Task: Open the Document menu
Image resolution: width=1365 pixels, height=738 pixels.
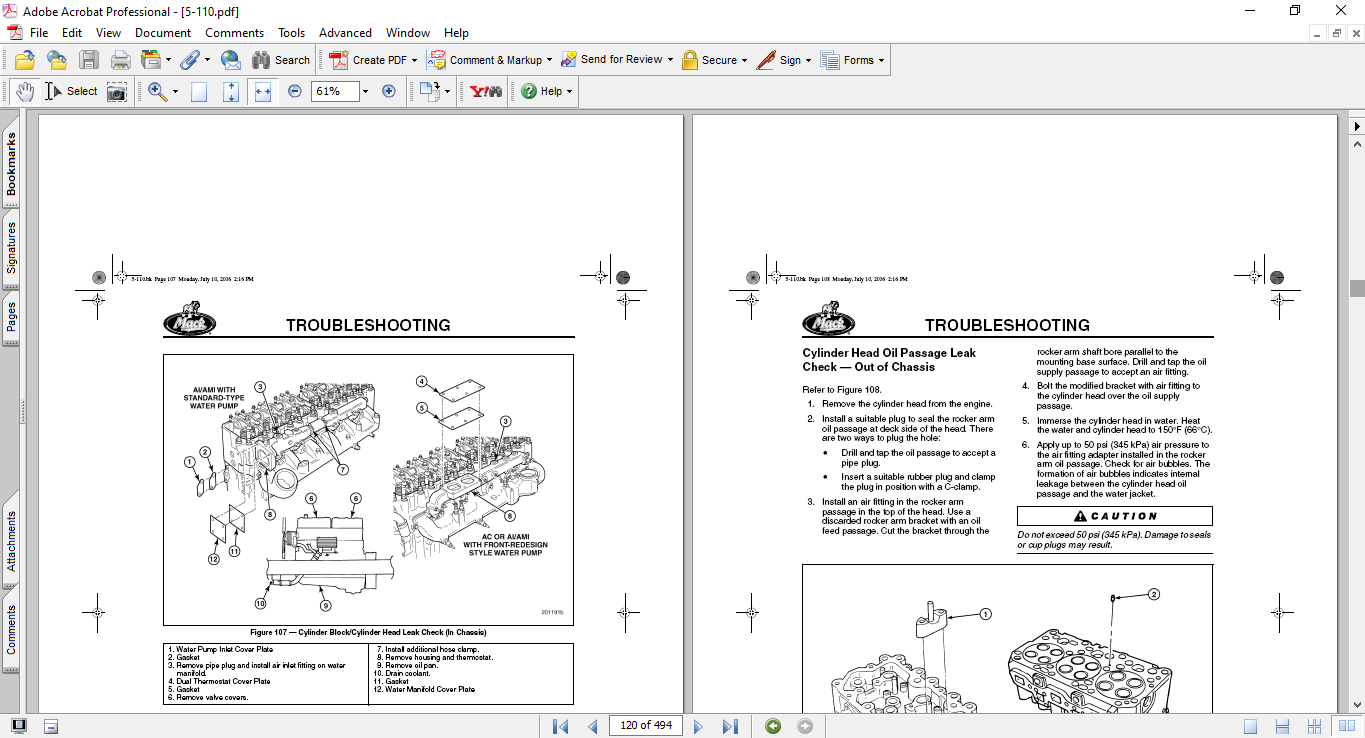Action: (163, 33)
